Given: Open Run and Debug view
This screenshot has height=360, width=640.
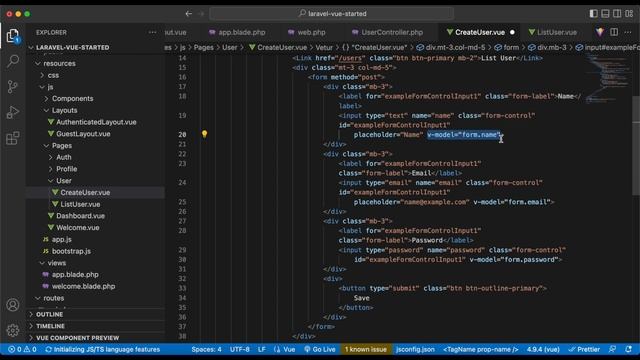Looking at the screenshot, I should pos(13,112).
